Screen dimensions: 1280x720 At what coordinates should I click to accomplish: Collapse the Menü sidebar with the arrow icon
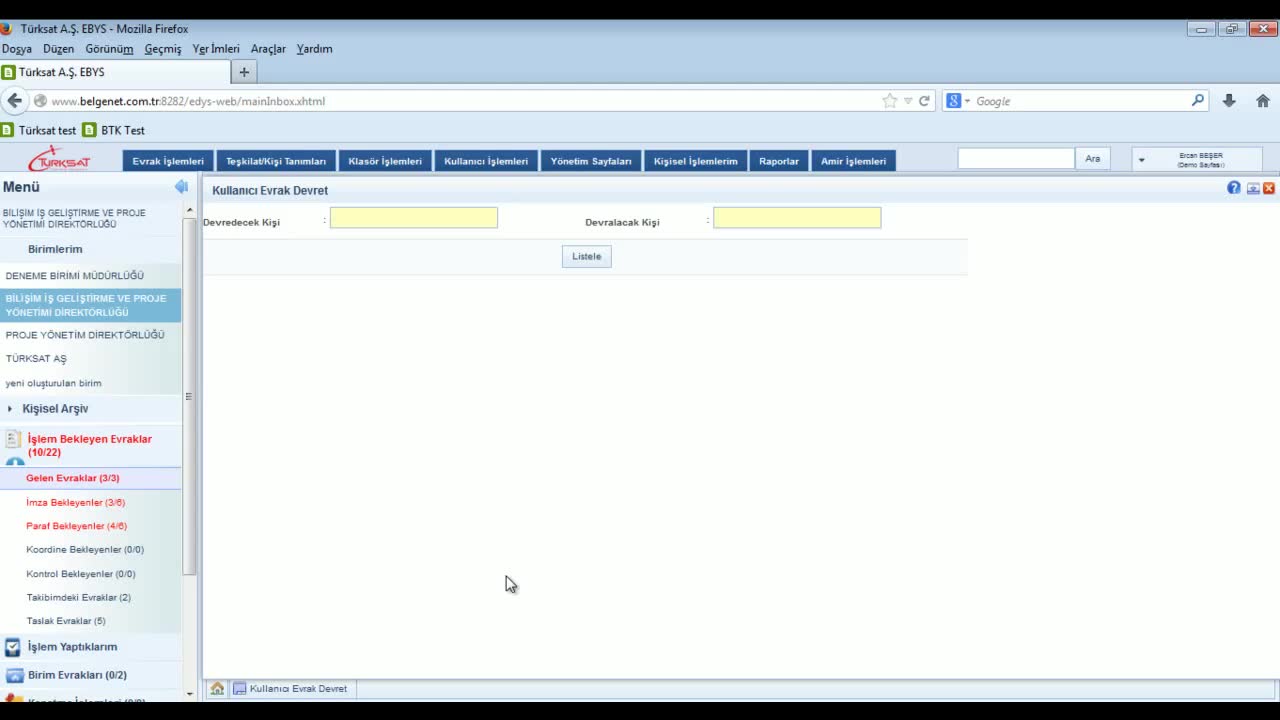(181, 187)
